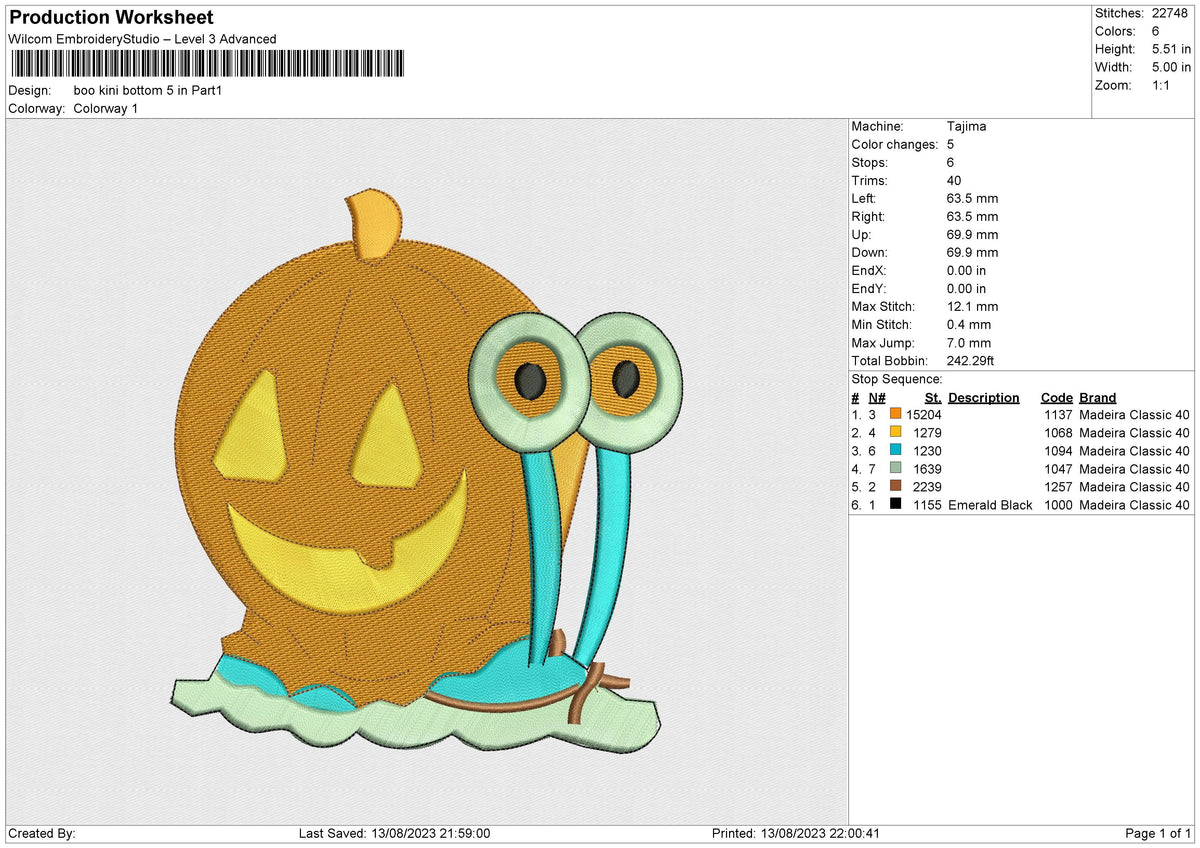Click the Colorway 1 label

click(105, 108)
